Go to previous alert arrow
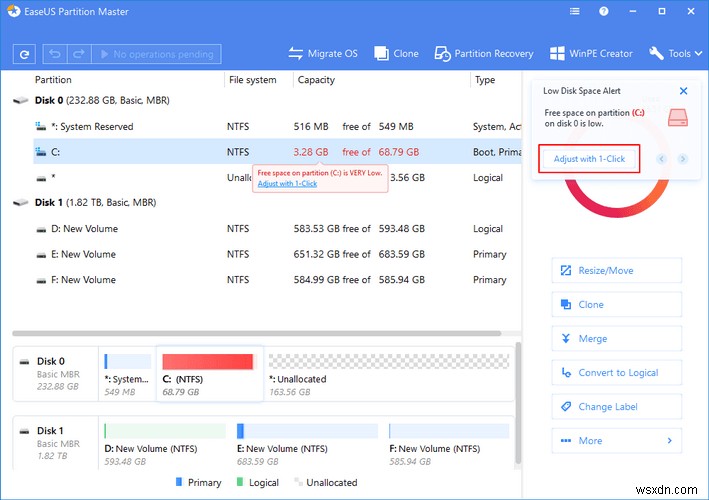 [662, 159]
